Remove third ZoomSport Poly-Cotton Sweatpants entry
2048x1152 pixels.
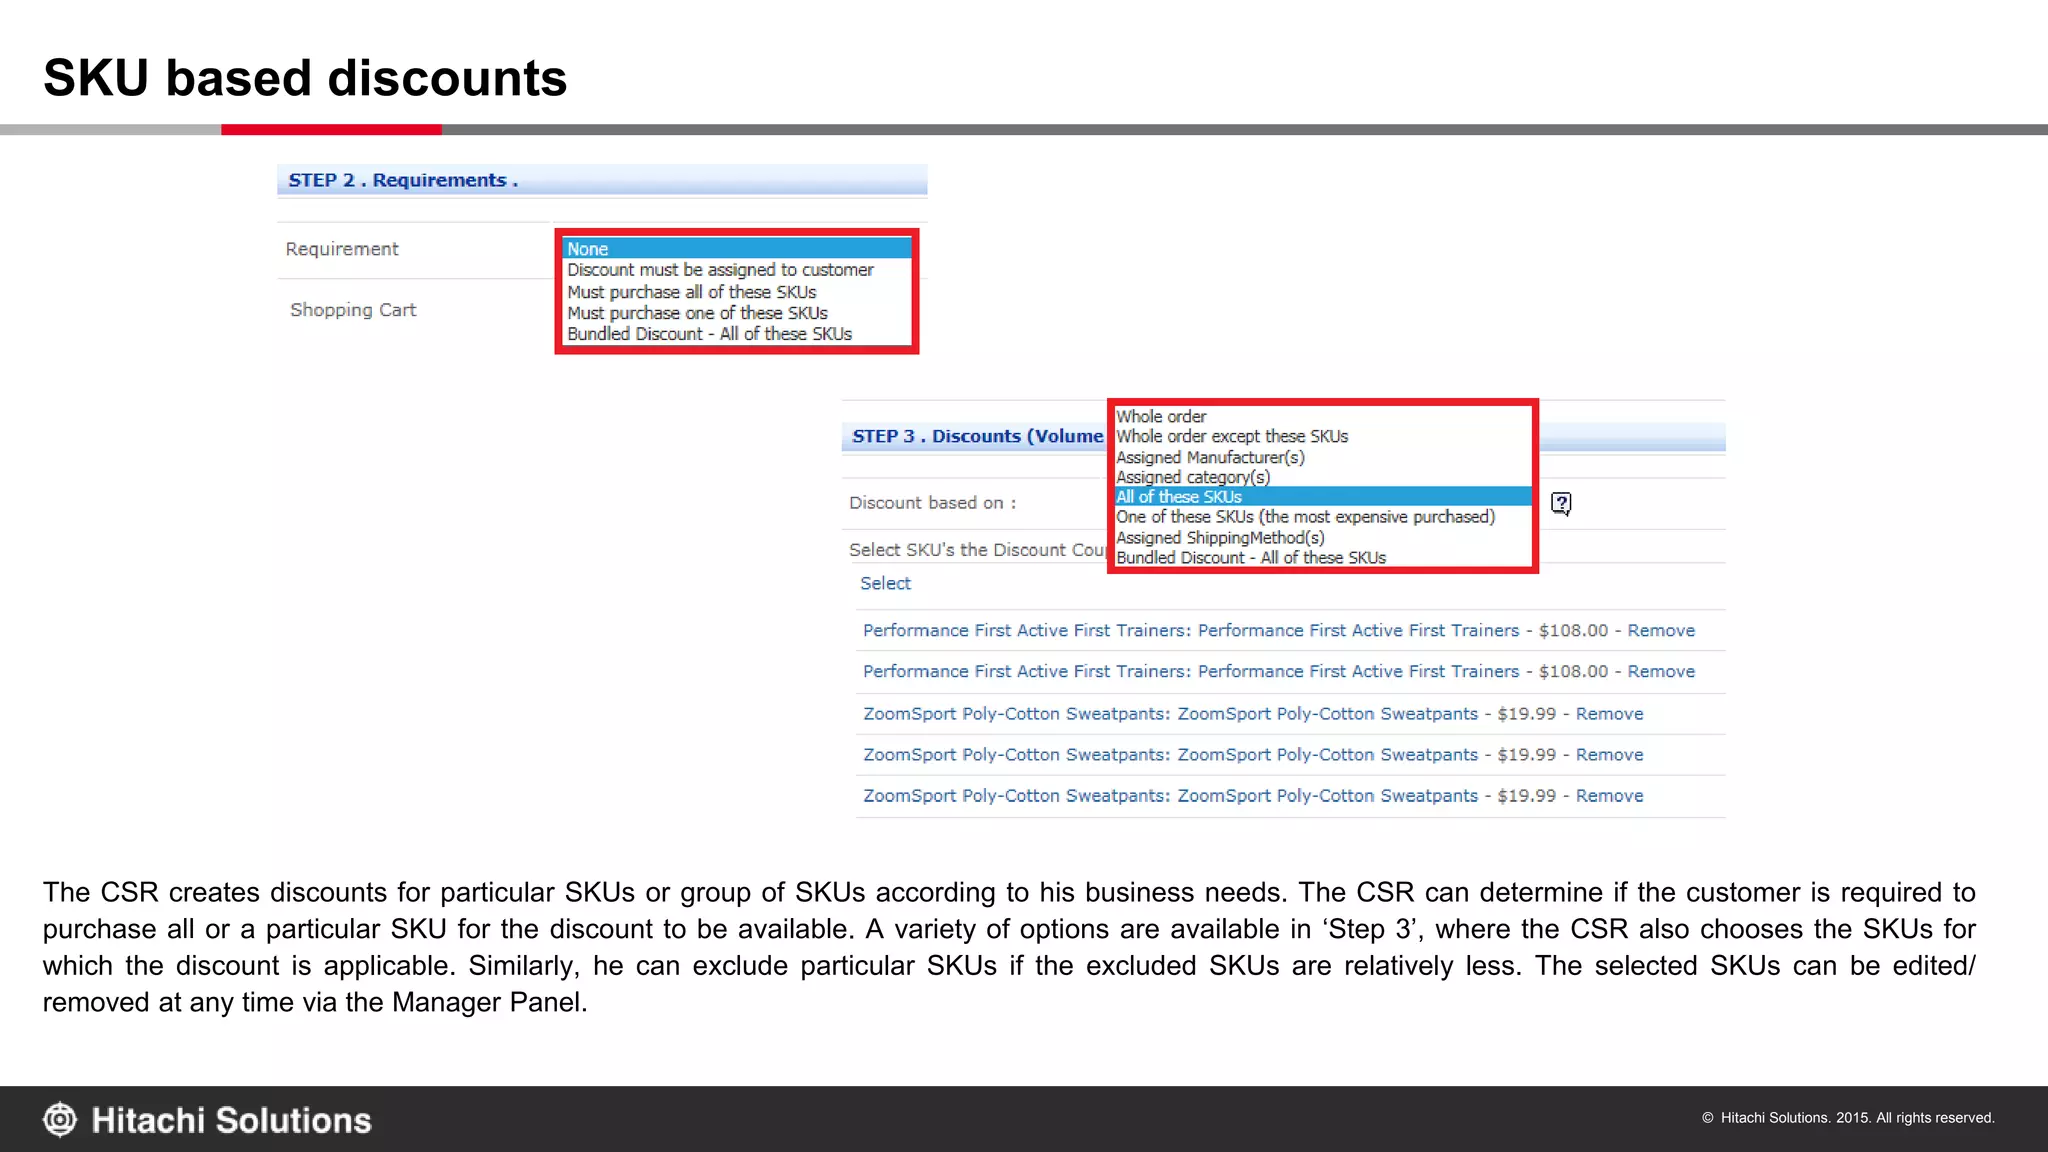pyautogui.click(x=1609, y=796)
